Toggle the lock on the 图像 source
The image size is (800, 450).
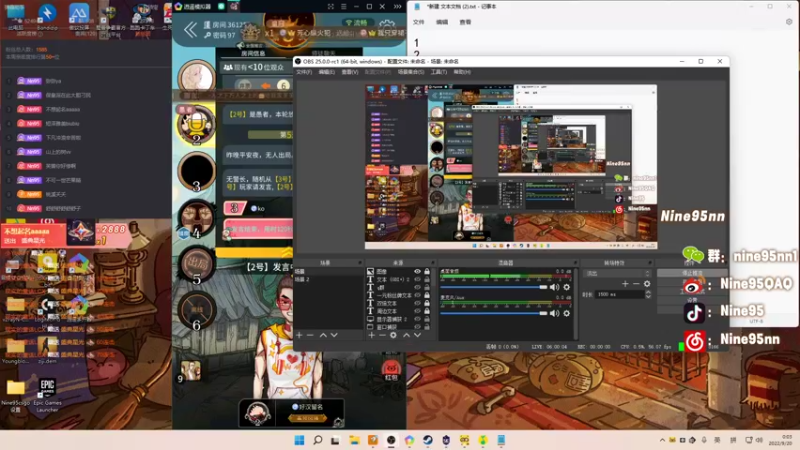tap(427, 271)
